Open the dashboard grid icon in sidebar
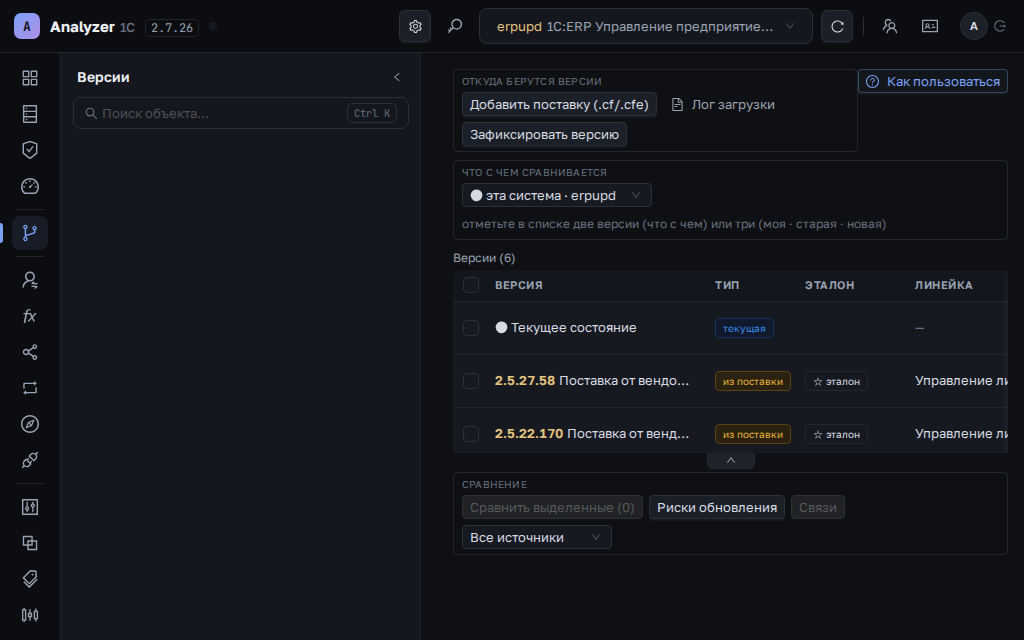 pos(30,78)
